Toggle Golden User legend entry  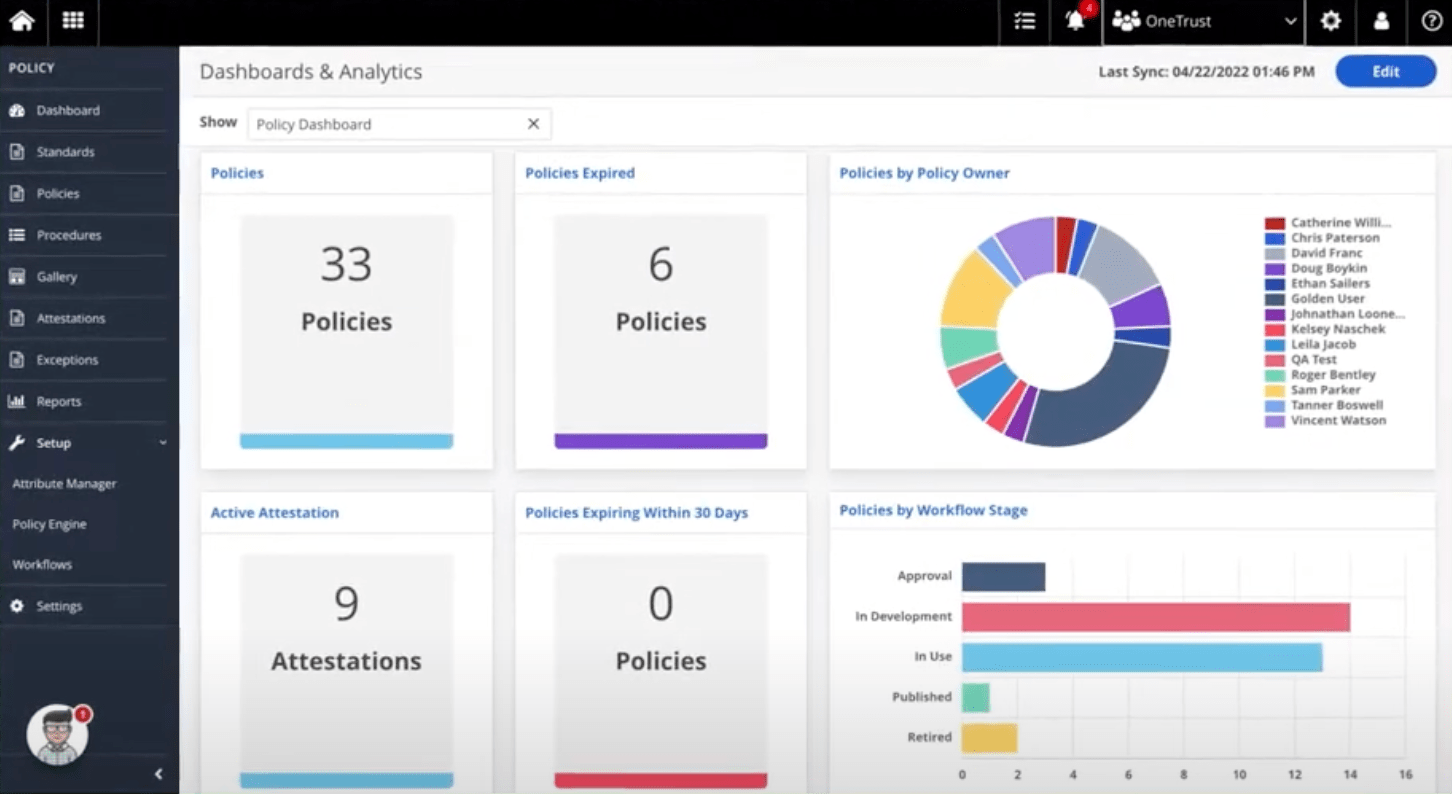tap(1328, 298)
